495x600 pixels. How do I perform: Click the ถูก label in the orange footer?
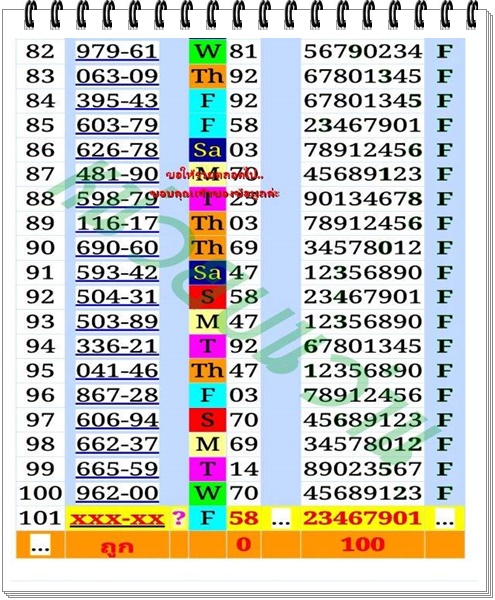117,545
